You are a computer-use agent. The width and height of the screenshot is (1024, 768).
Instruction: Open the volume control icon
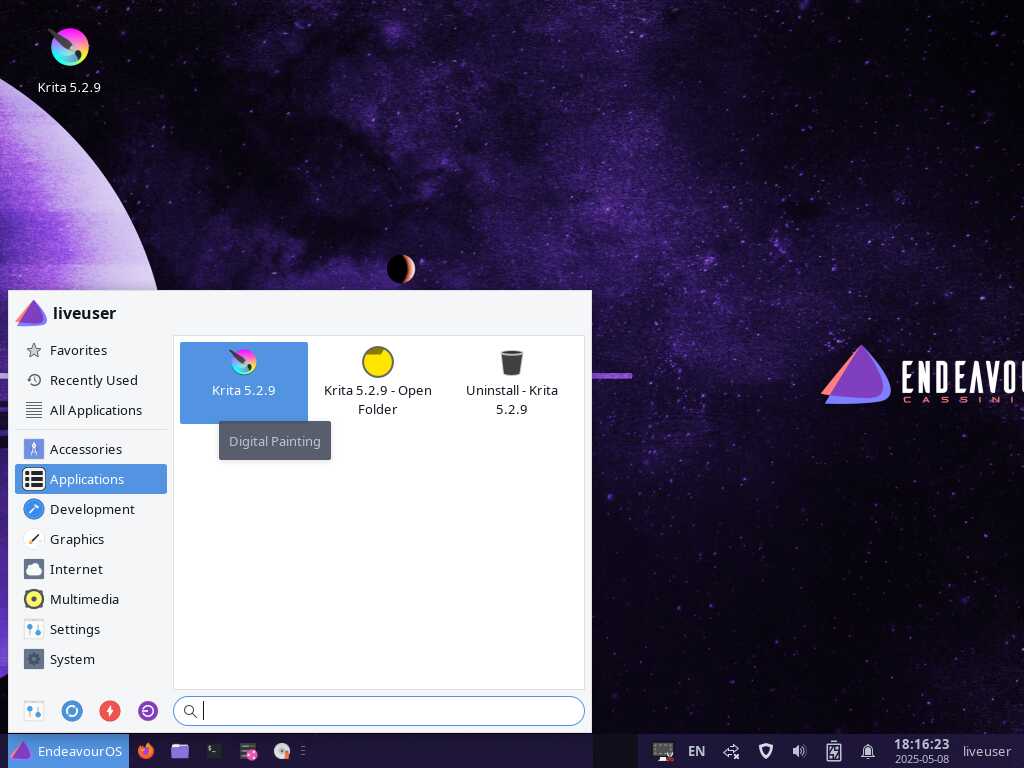799,751
